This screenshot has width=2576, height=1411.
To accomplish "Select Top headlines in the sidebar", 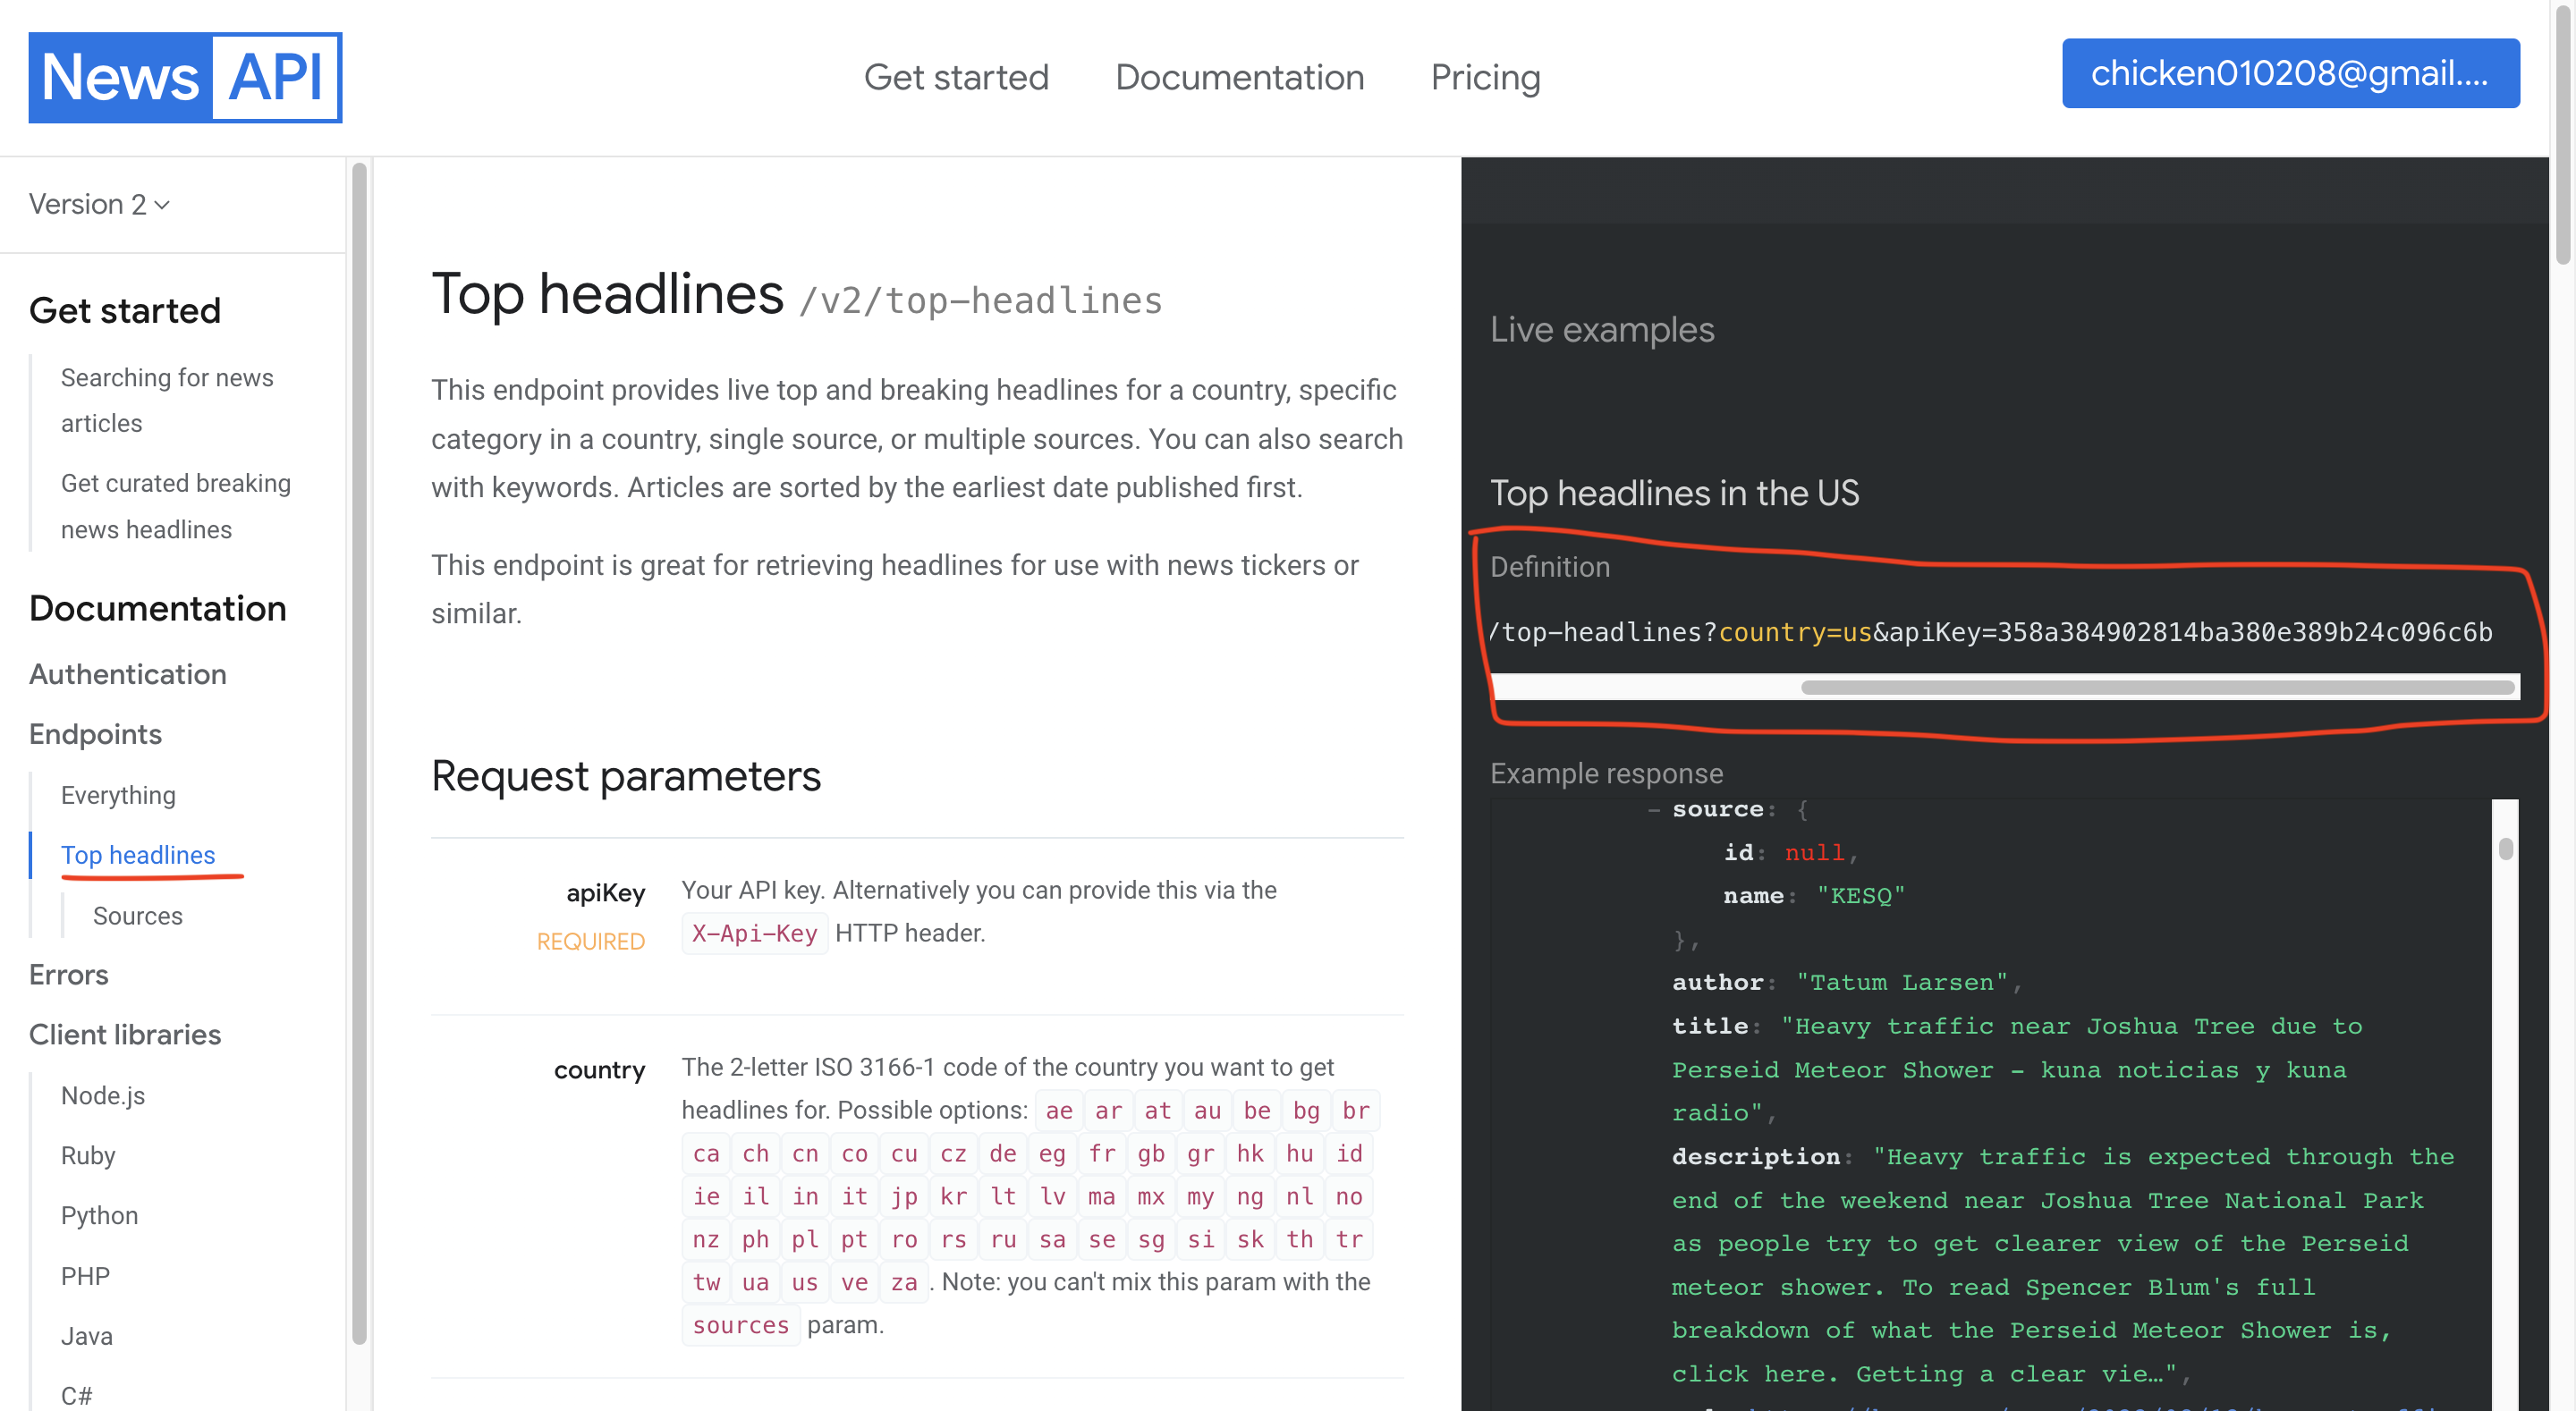I will 138,855.
